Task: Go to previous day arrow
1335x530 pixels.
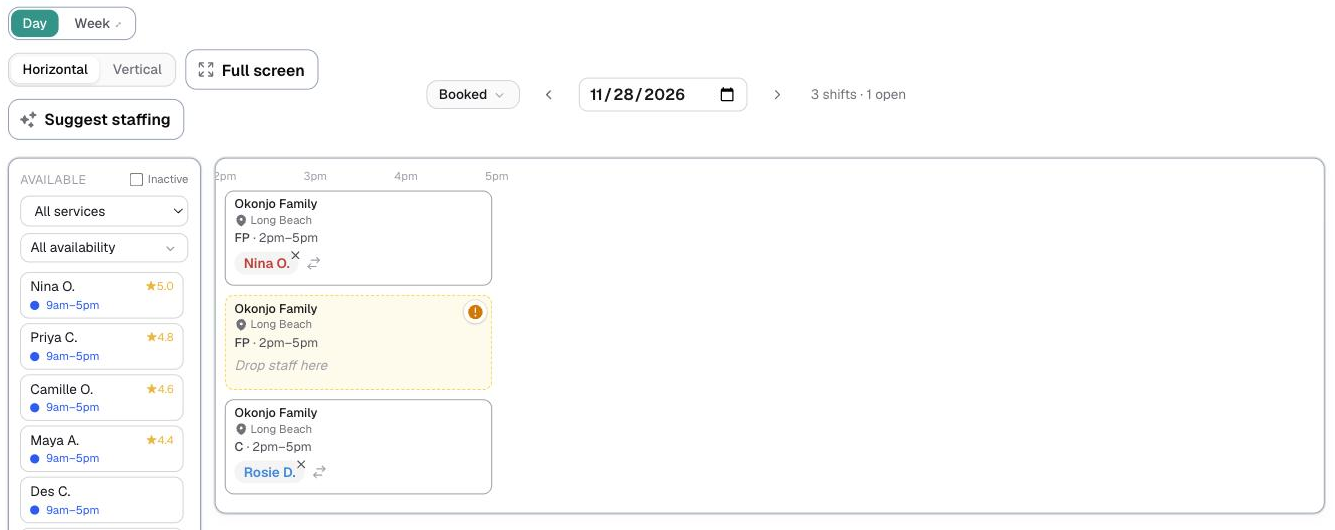Action: tap(549, 95)
